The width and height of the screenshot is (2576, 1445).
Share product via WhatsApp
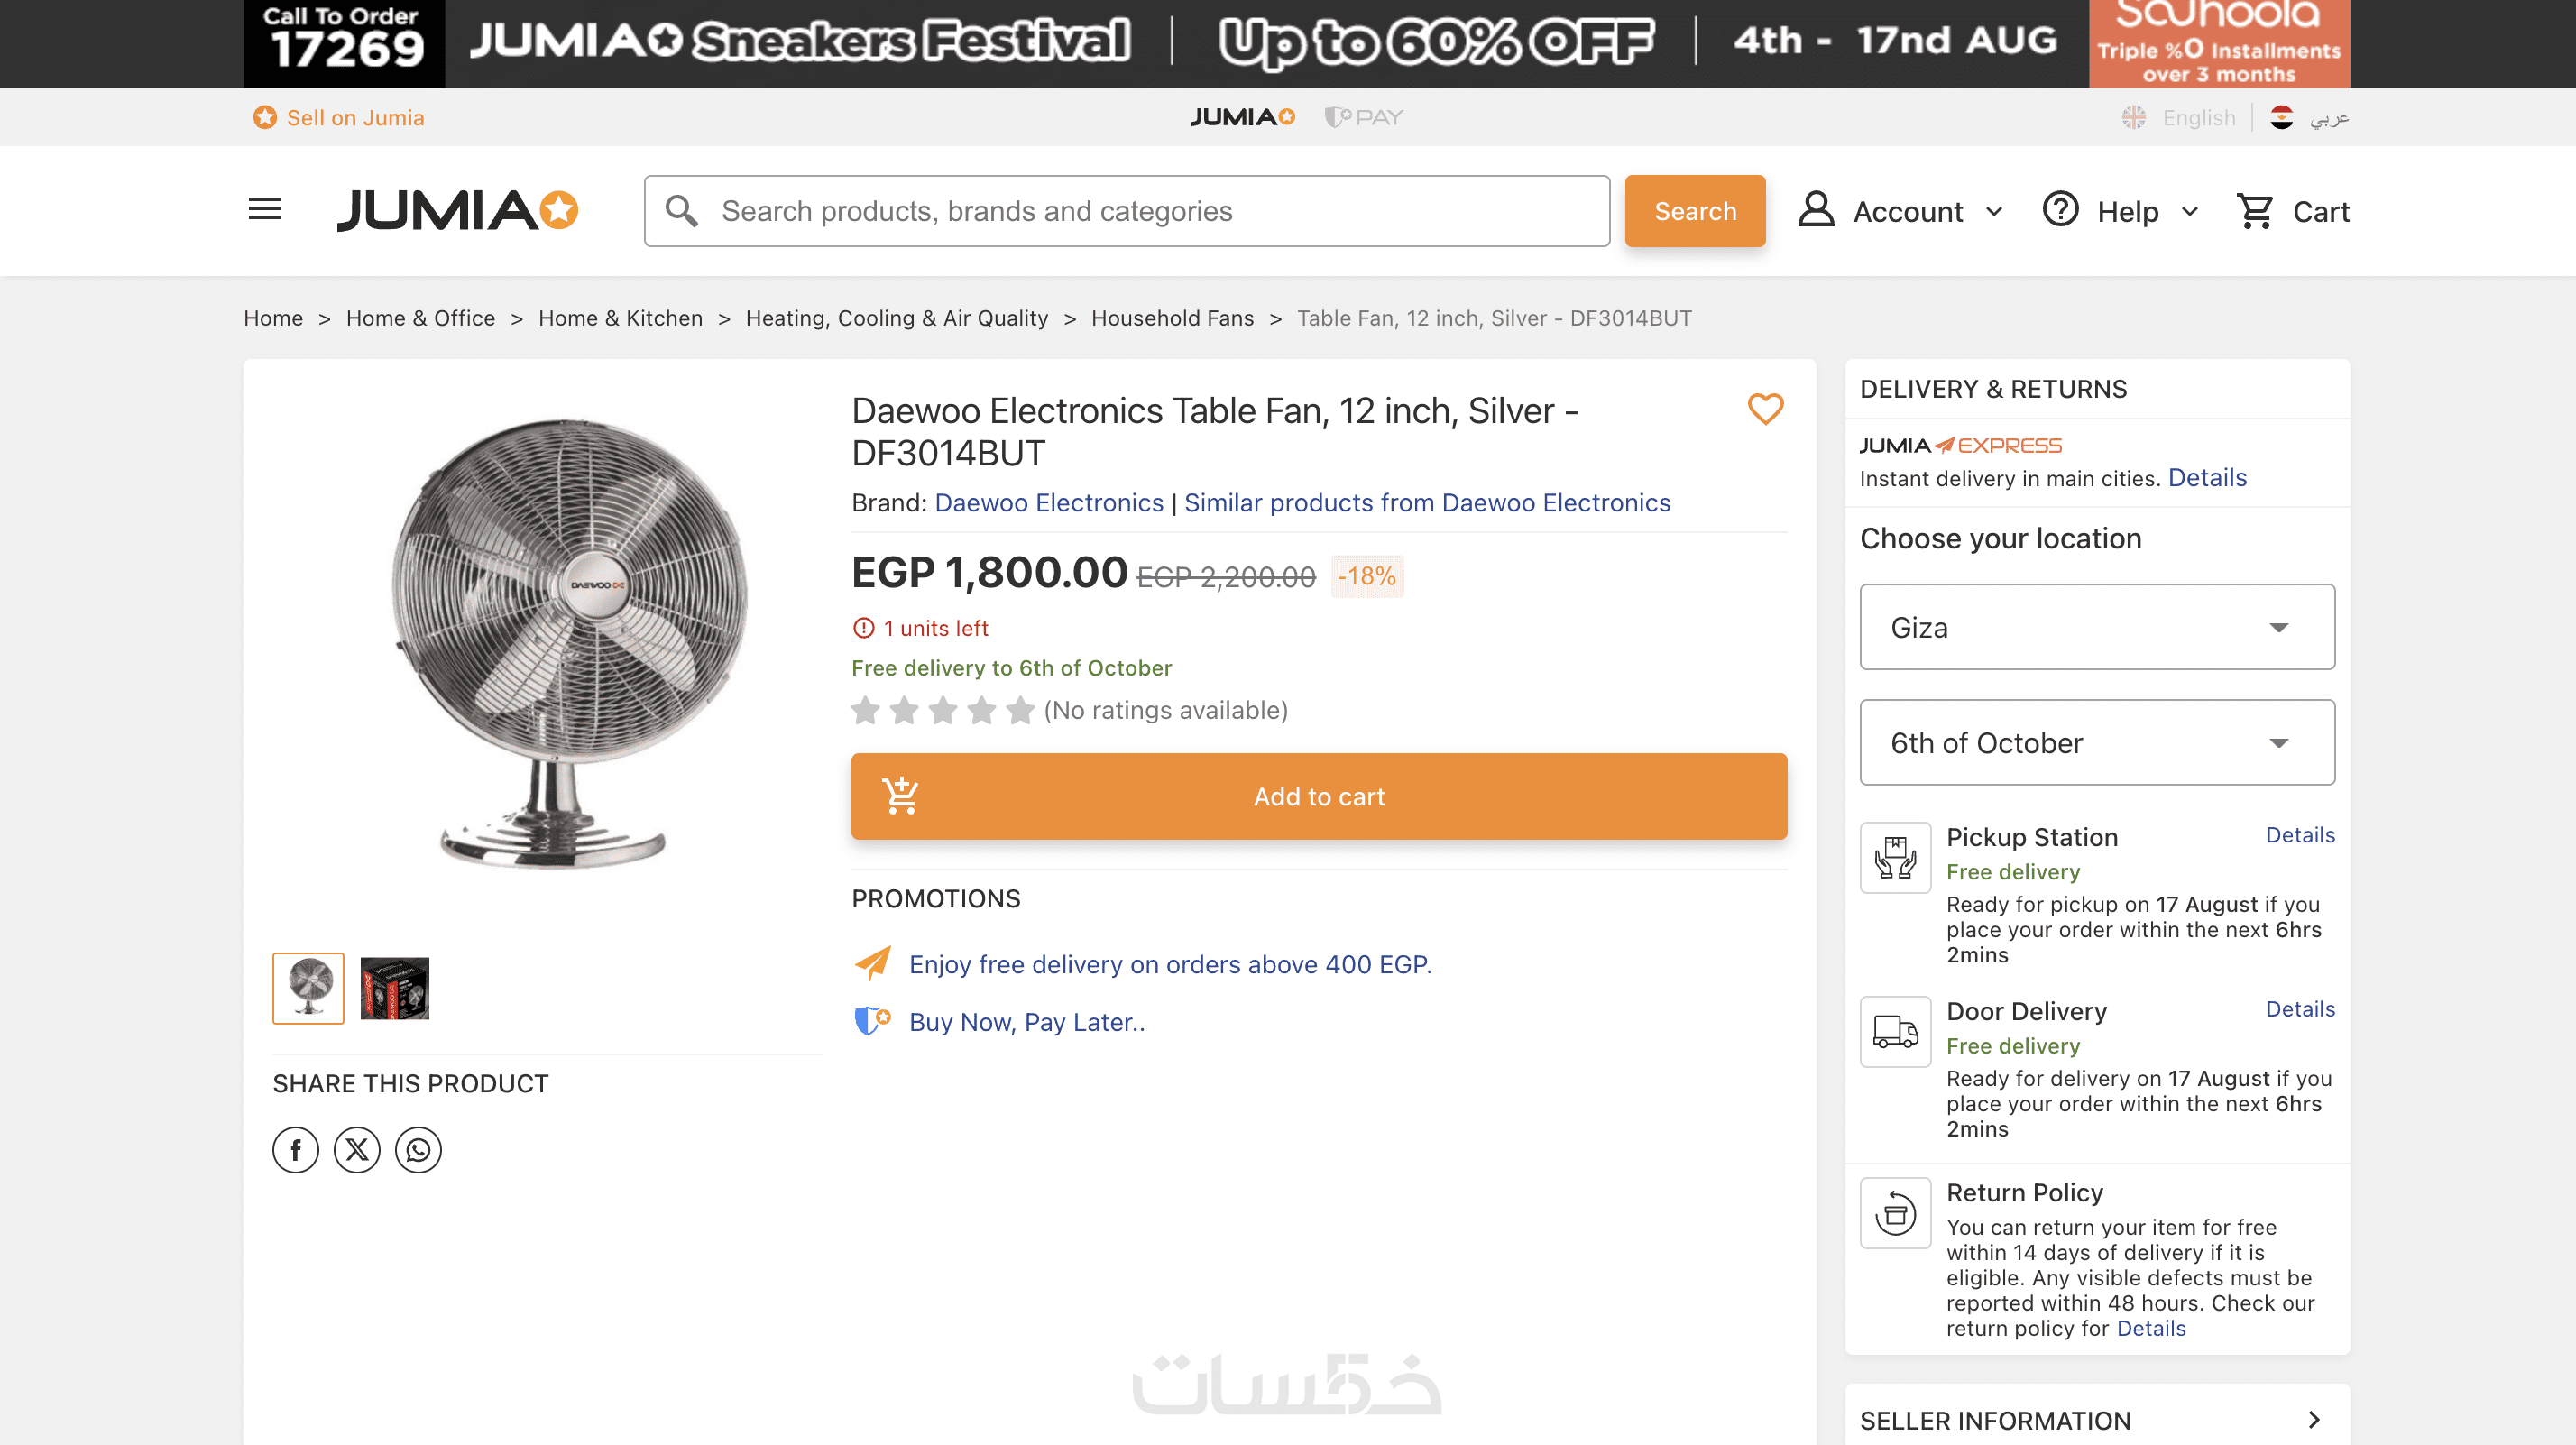(418, 1150)
